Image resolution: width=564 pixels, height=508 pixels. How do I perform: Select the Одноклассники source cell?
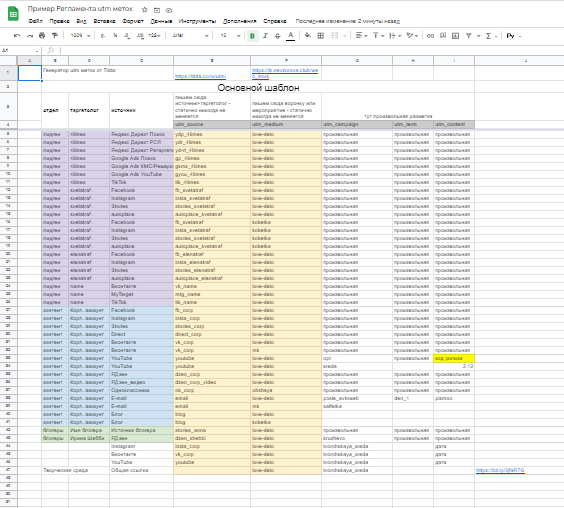(x=141, y=390)
